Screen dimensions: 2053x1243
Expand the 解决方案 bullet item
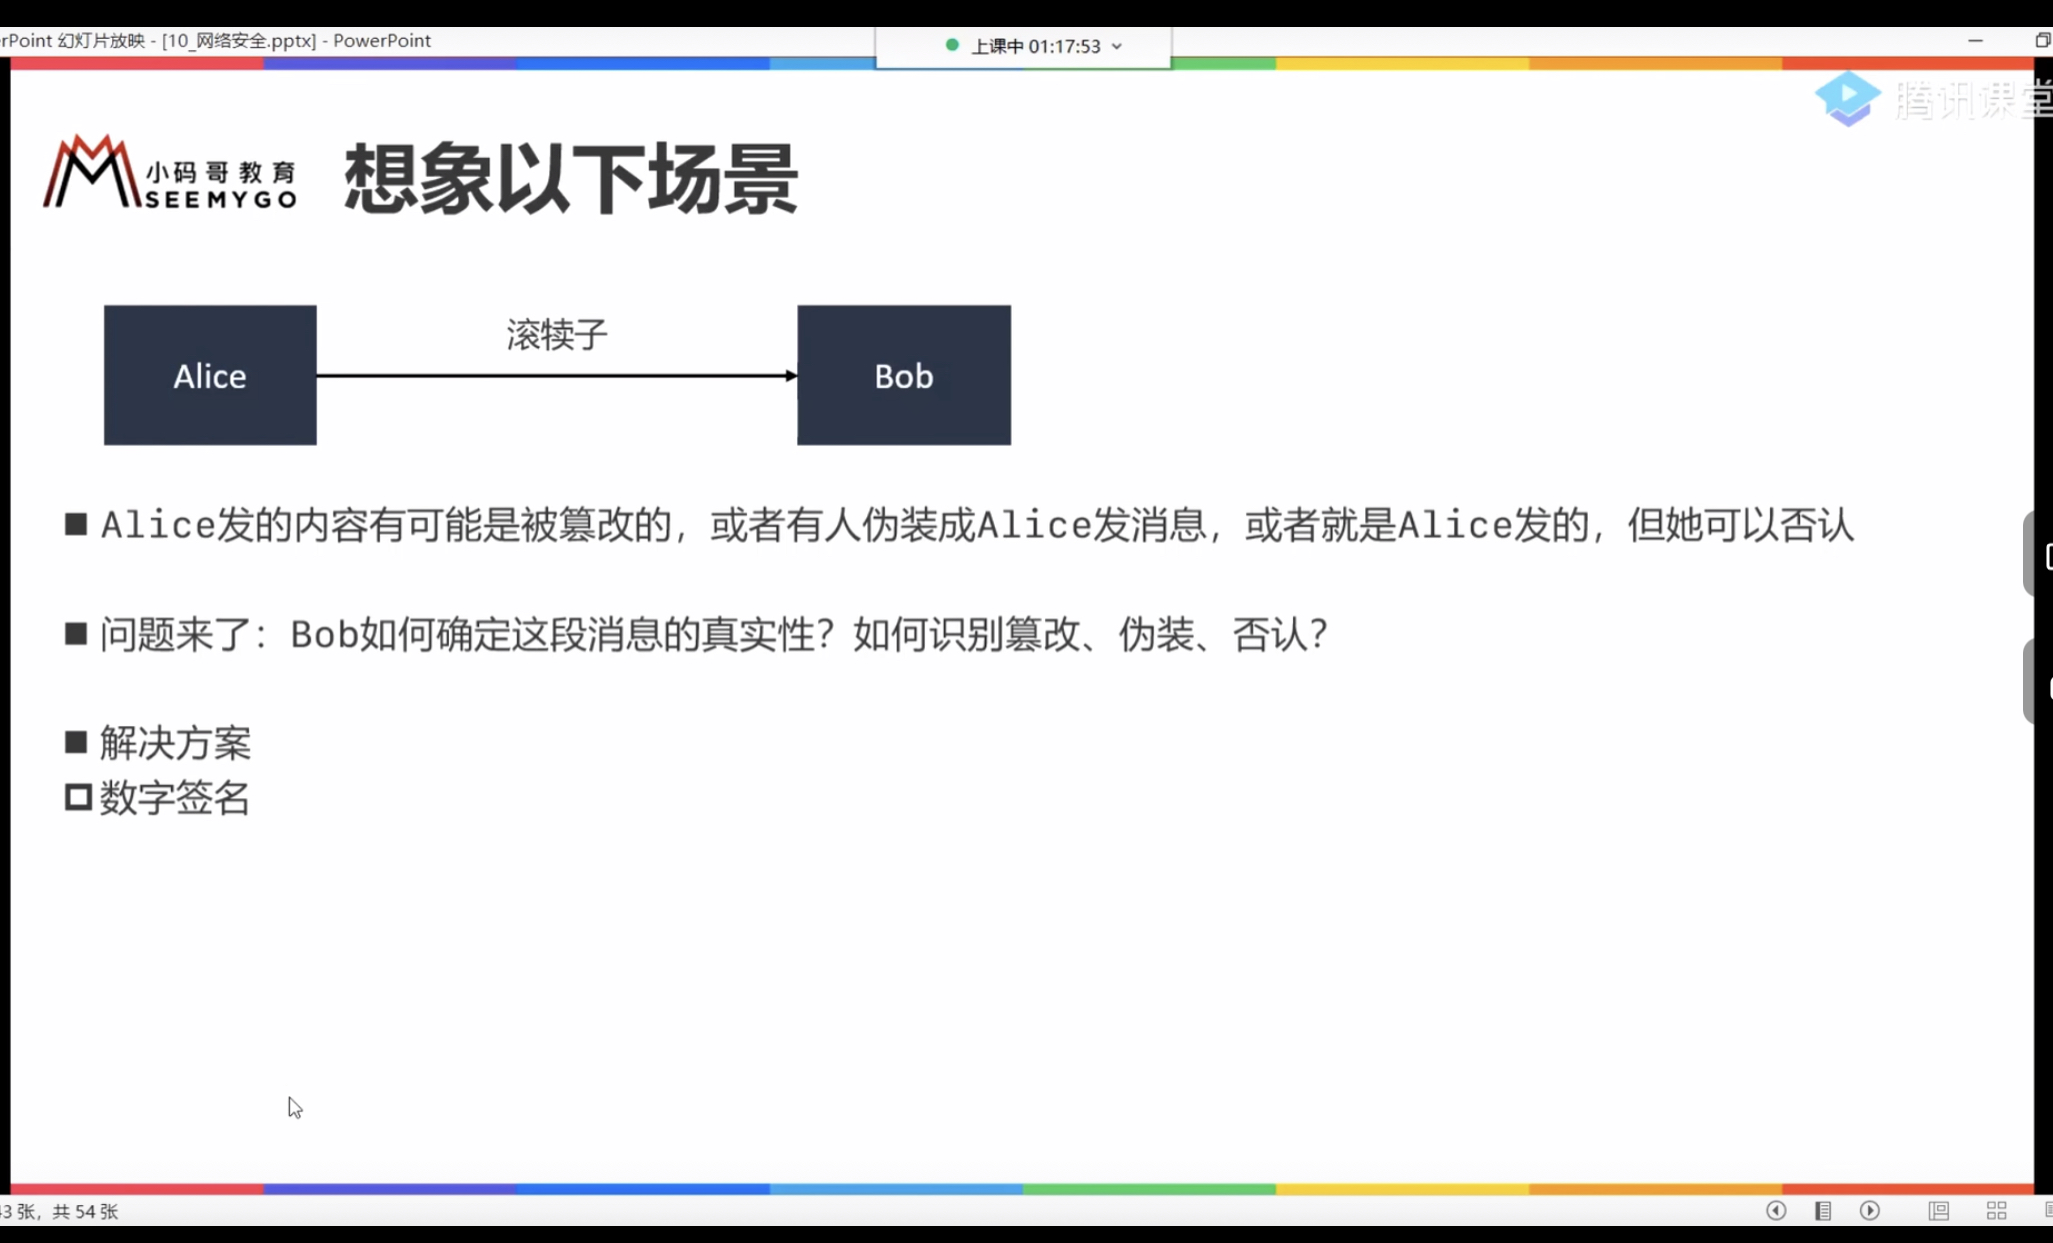tap(175, 743)
